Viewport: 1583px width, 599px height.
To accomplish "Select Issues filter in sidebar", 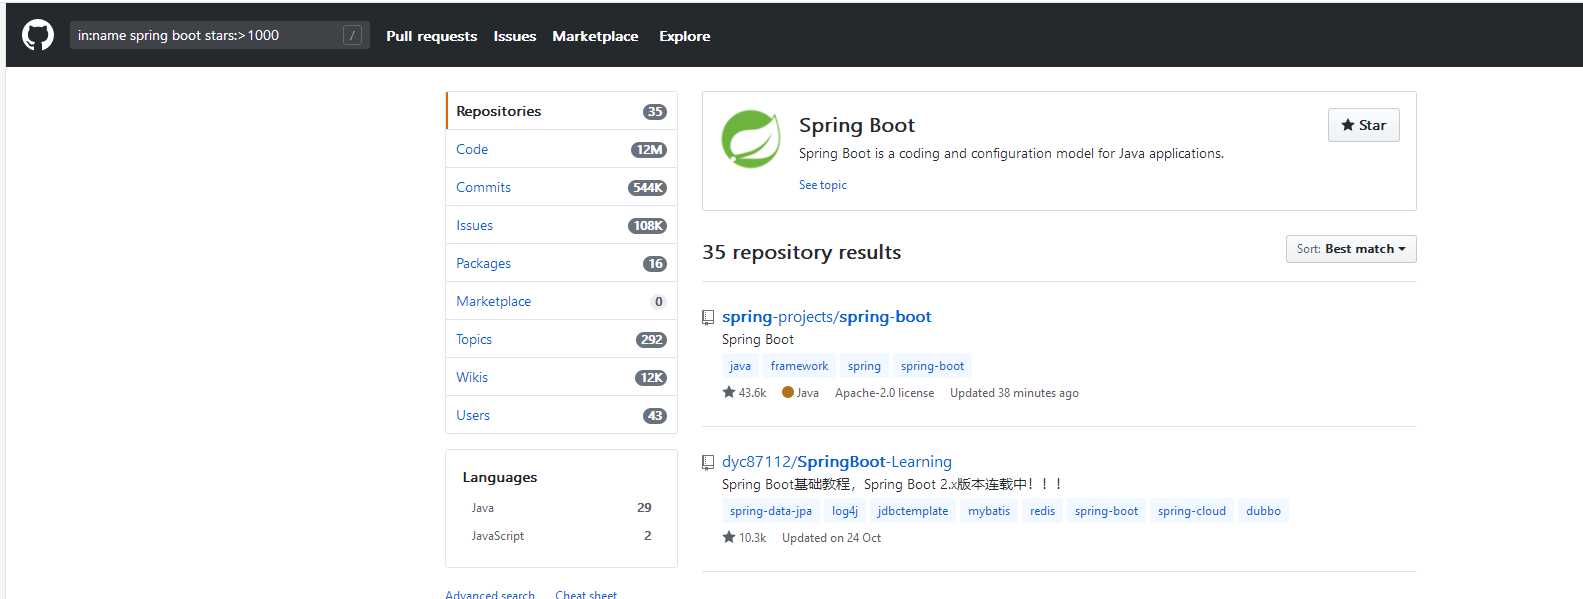I will (561, 225).
